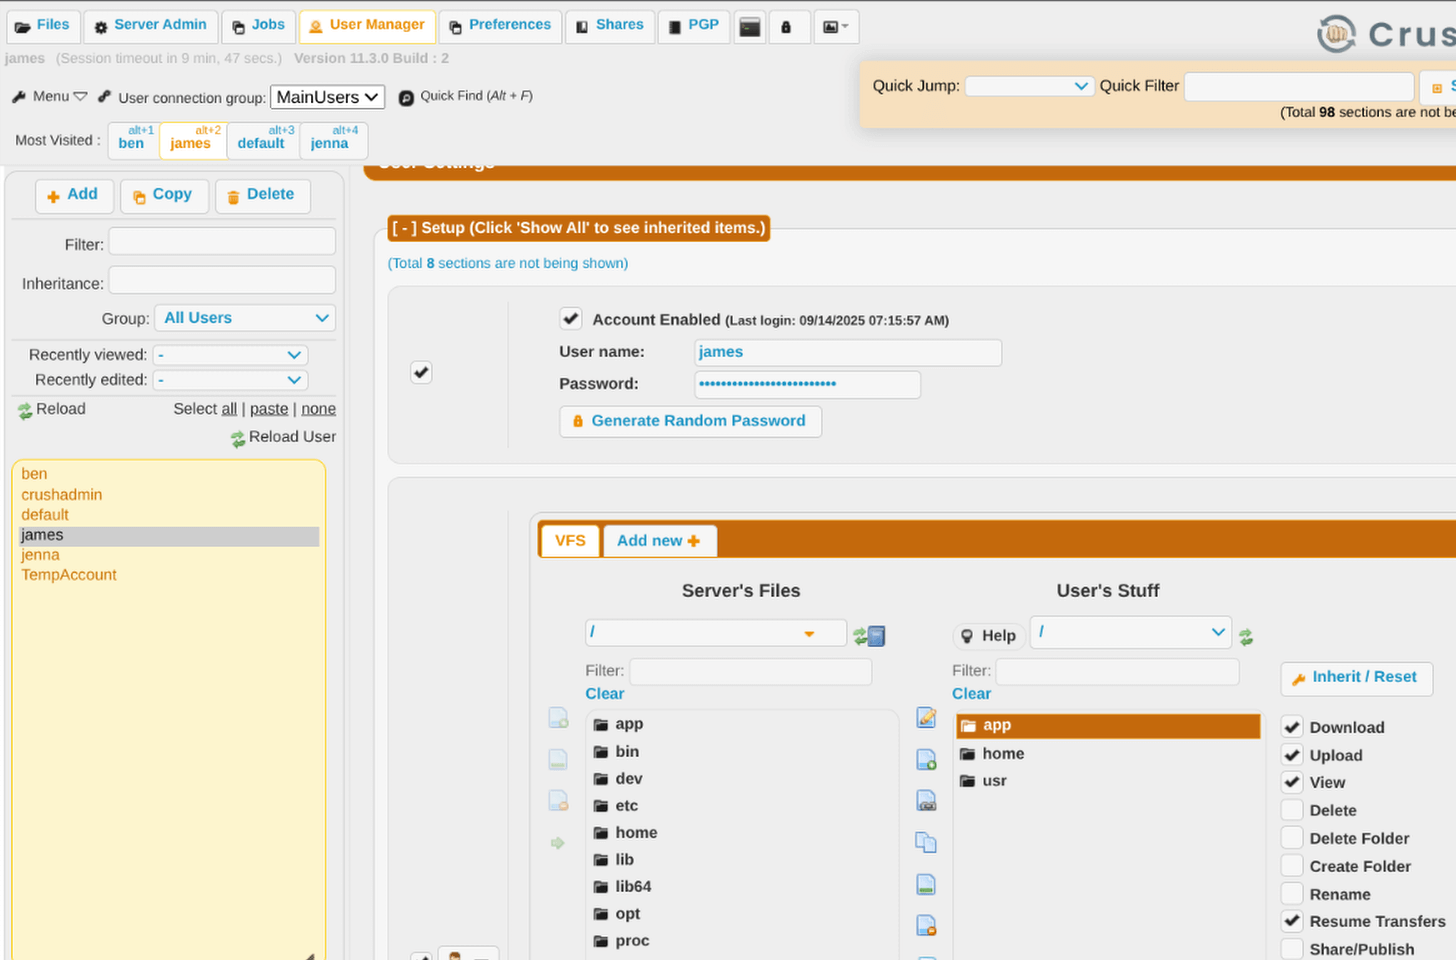Open the PGP tab

pos(694,26)
